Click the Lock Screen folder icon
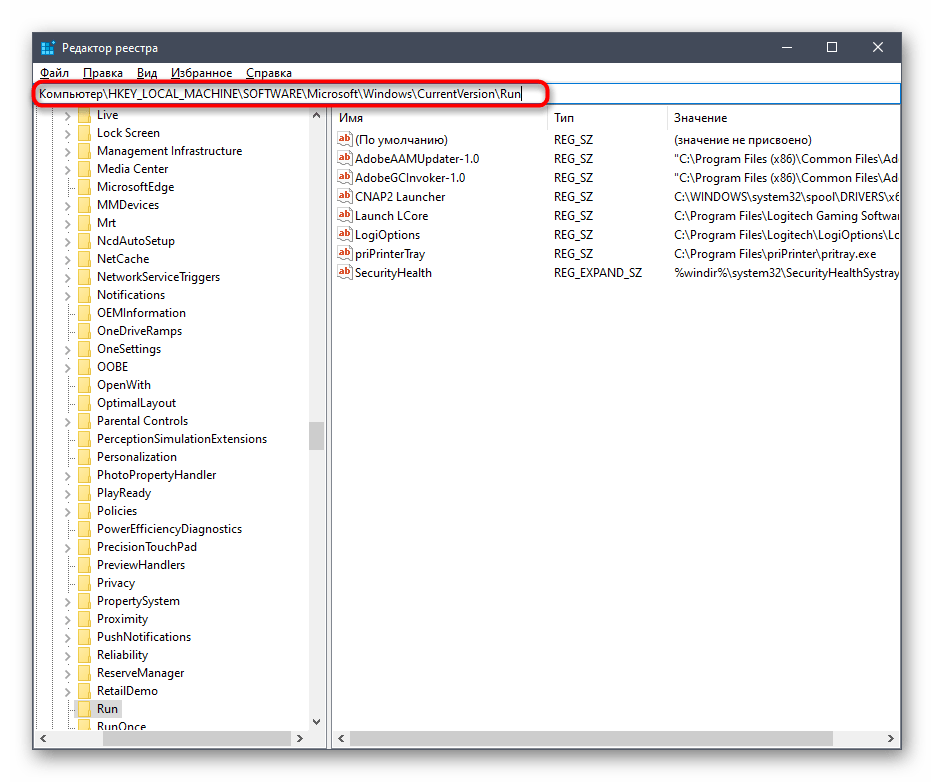This screenshot has width=934, height=782. click(85, 133)
